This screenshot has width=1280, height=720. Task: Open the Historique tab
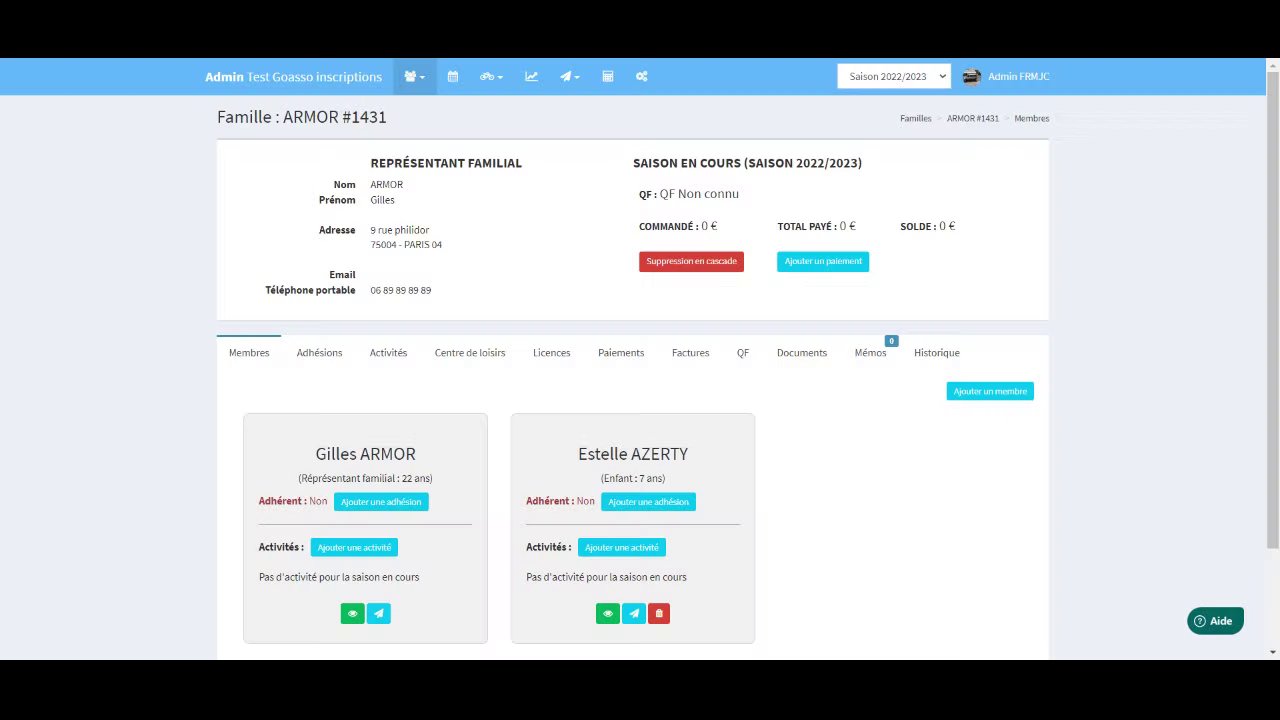(937, 352)
